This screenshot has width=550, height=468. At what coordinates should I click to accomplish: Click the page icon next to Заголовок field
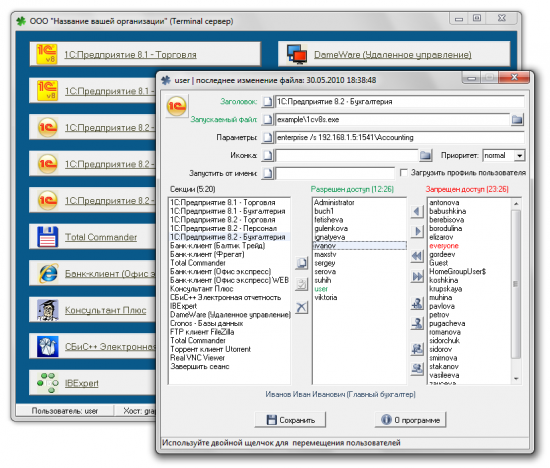point(267,102)
